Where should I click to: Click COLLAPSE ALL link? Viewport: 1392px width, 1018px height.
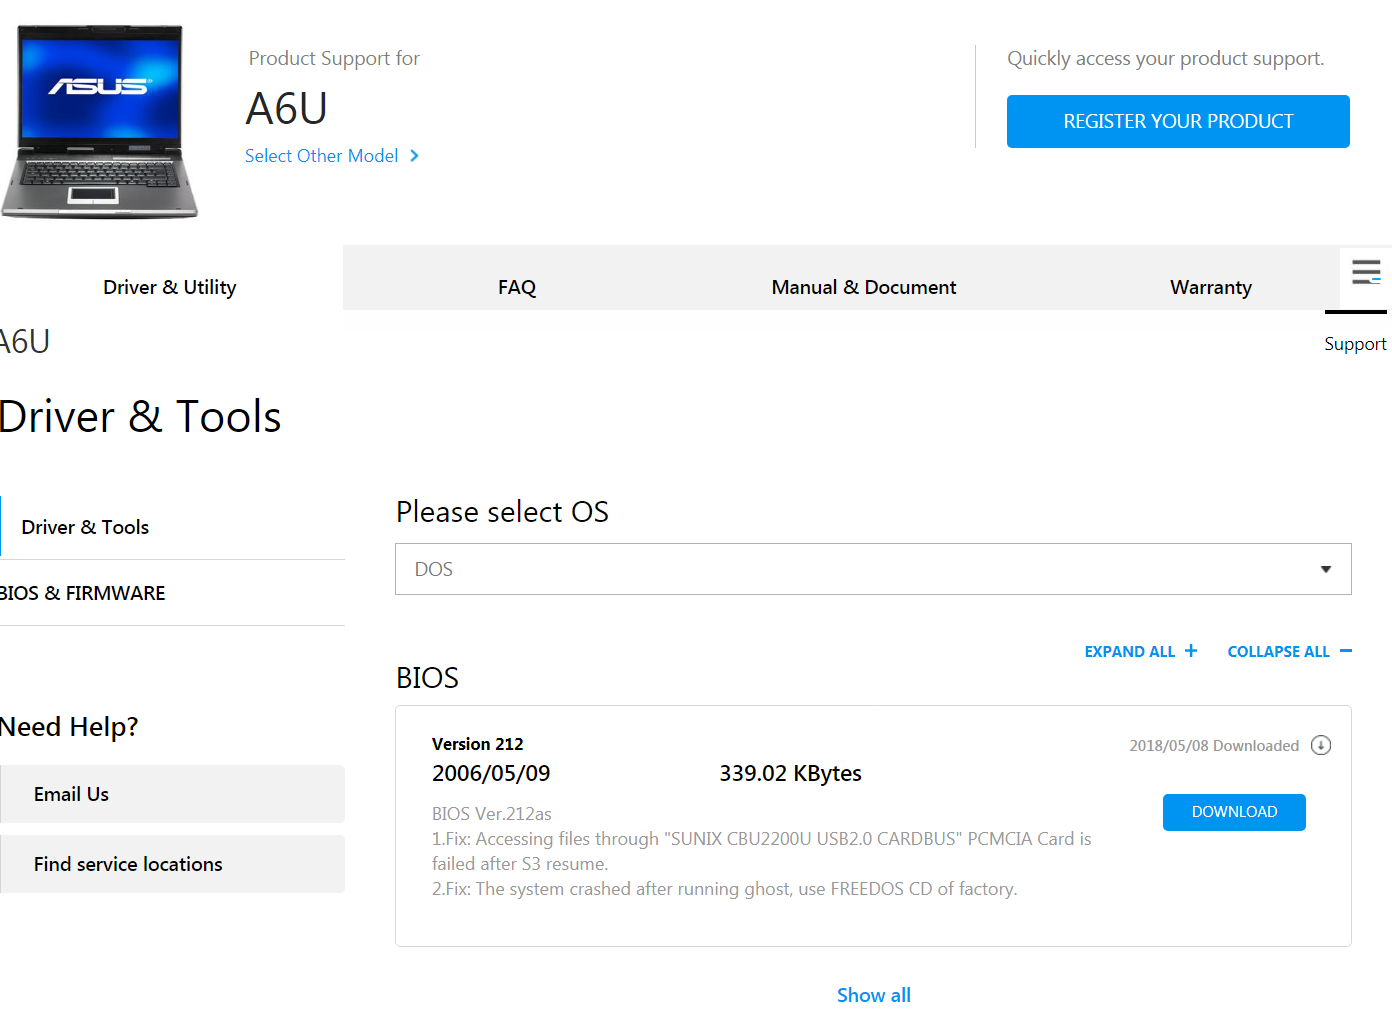click(x=1279, y=651)
